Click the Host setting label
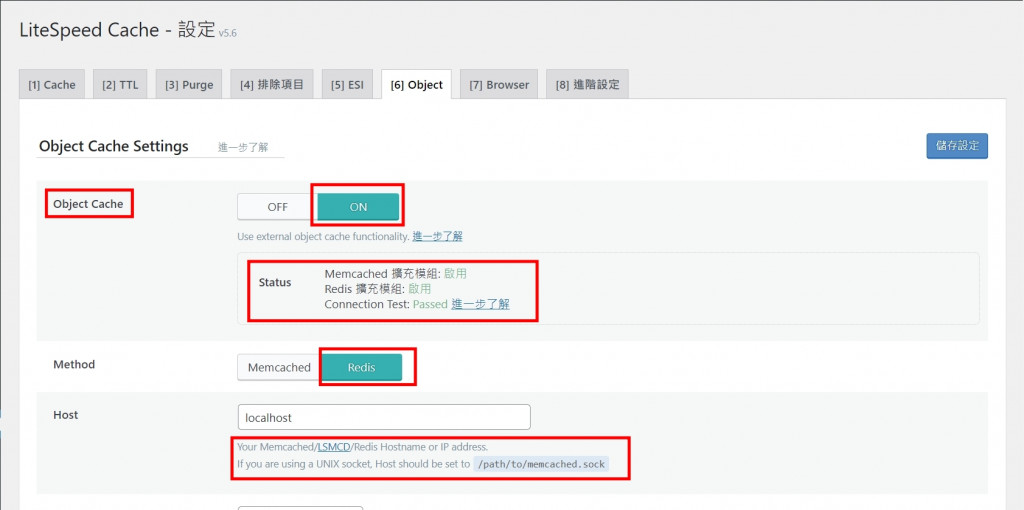The width and height of the screenshot is (1024, 510). (x=65, y=415)
